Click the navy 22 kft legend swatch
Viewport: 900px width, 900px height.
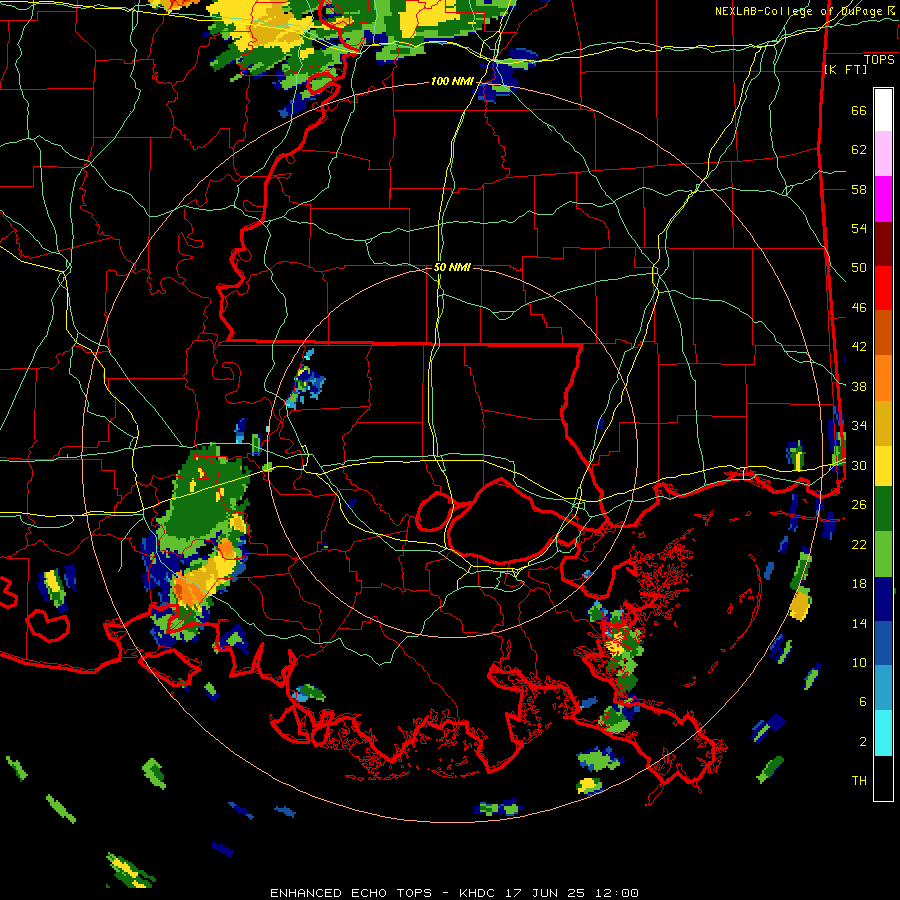[883, 599]
